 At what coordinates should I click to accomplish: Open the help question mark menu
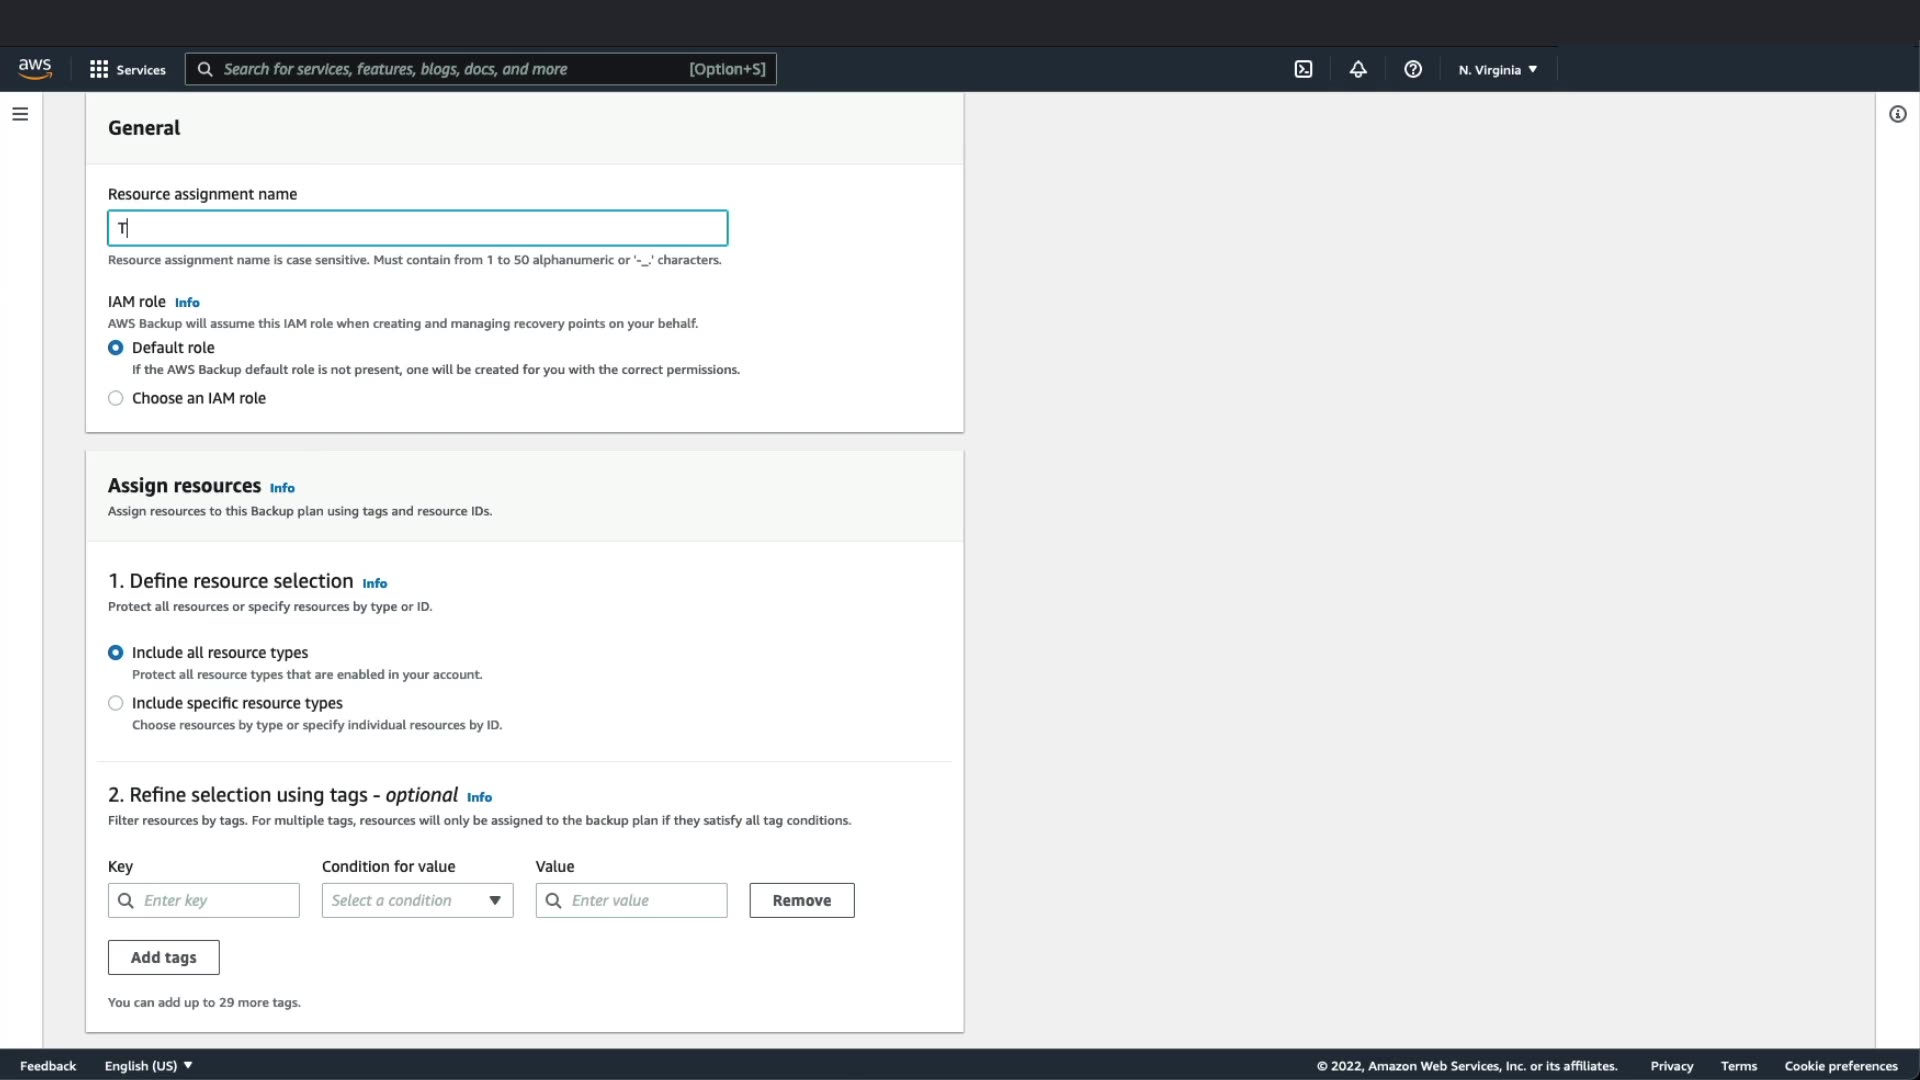tap(1412, 69)
